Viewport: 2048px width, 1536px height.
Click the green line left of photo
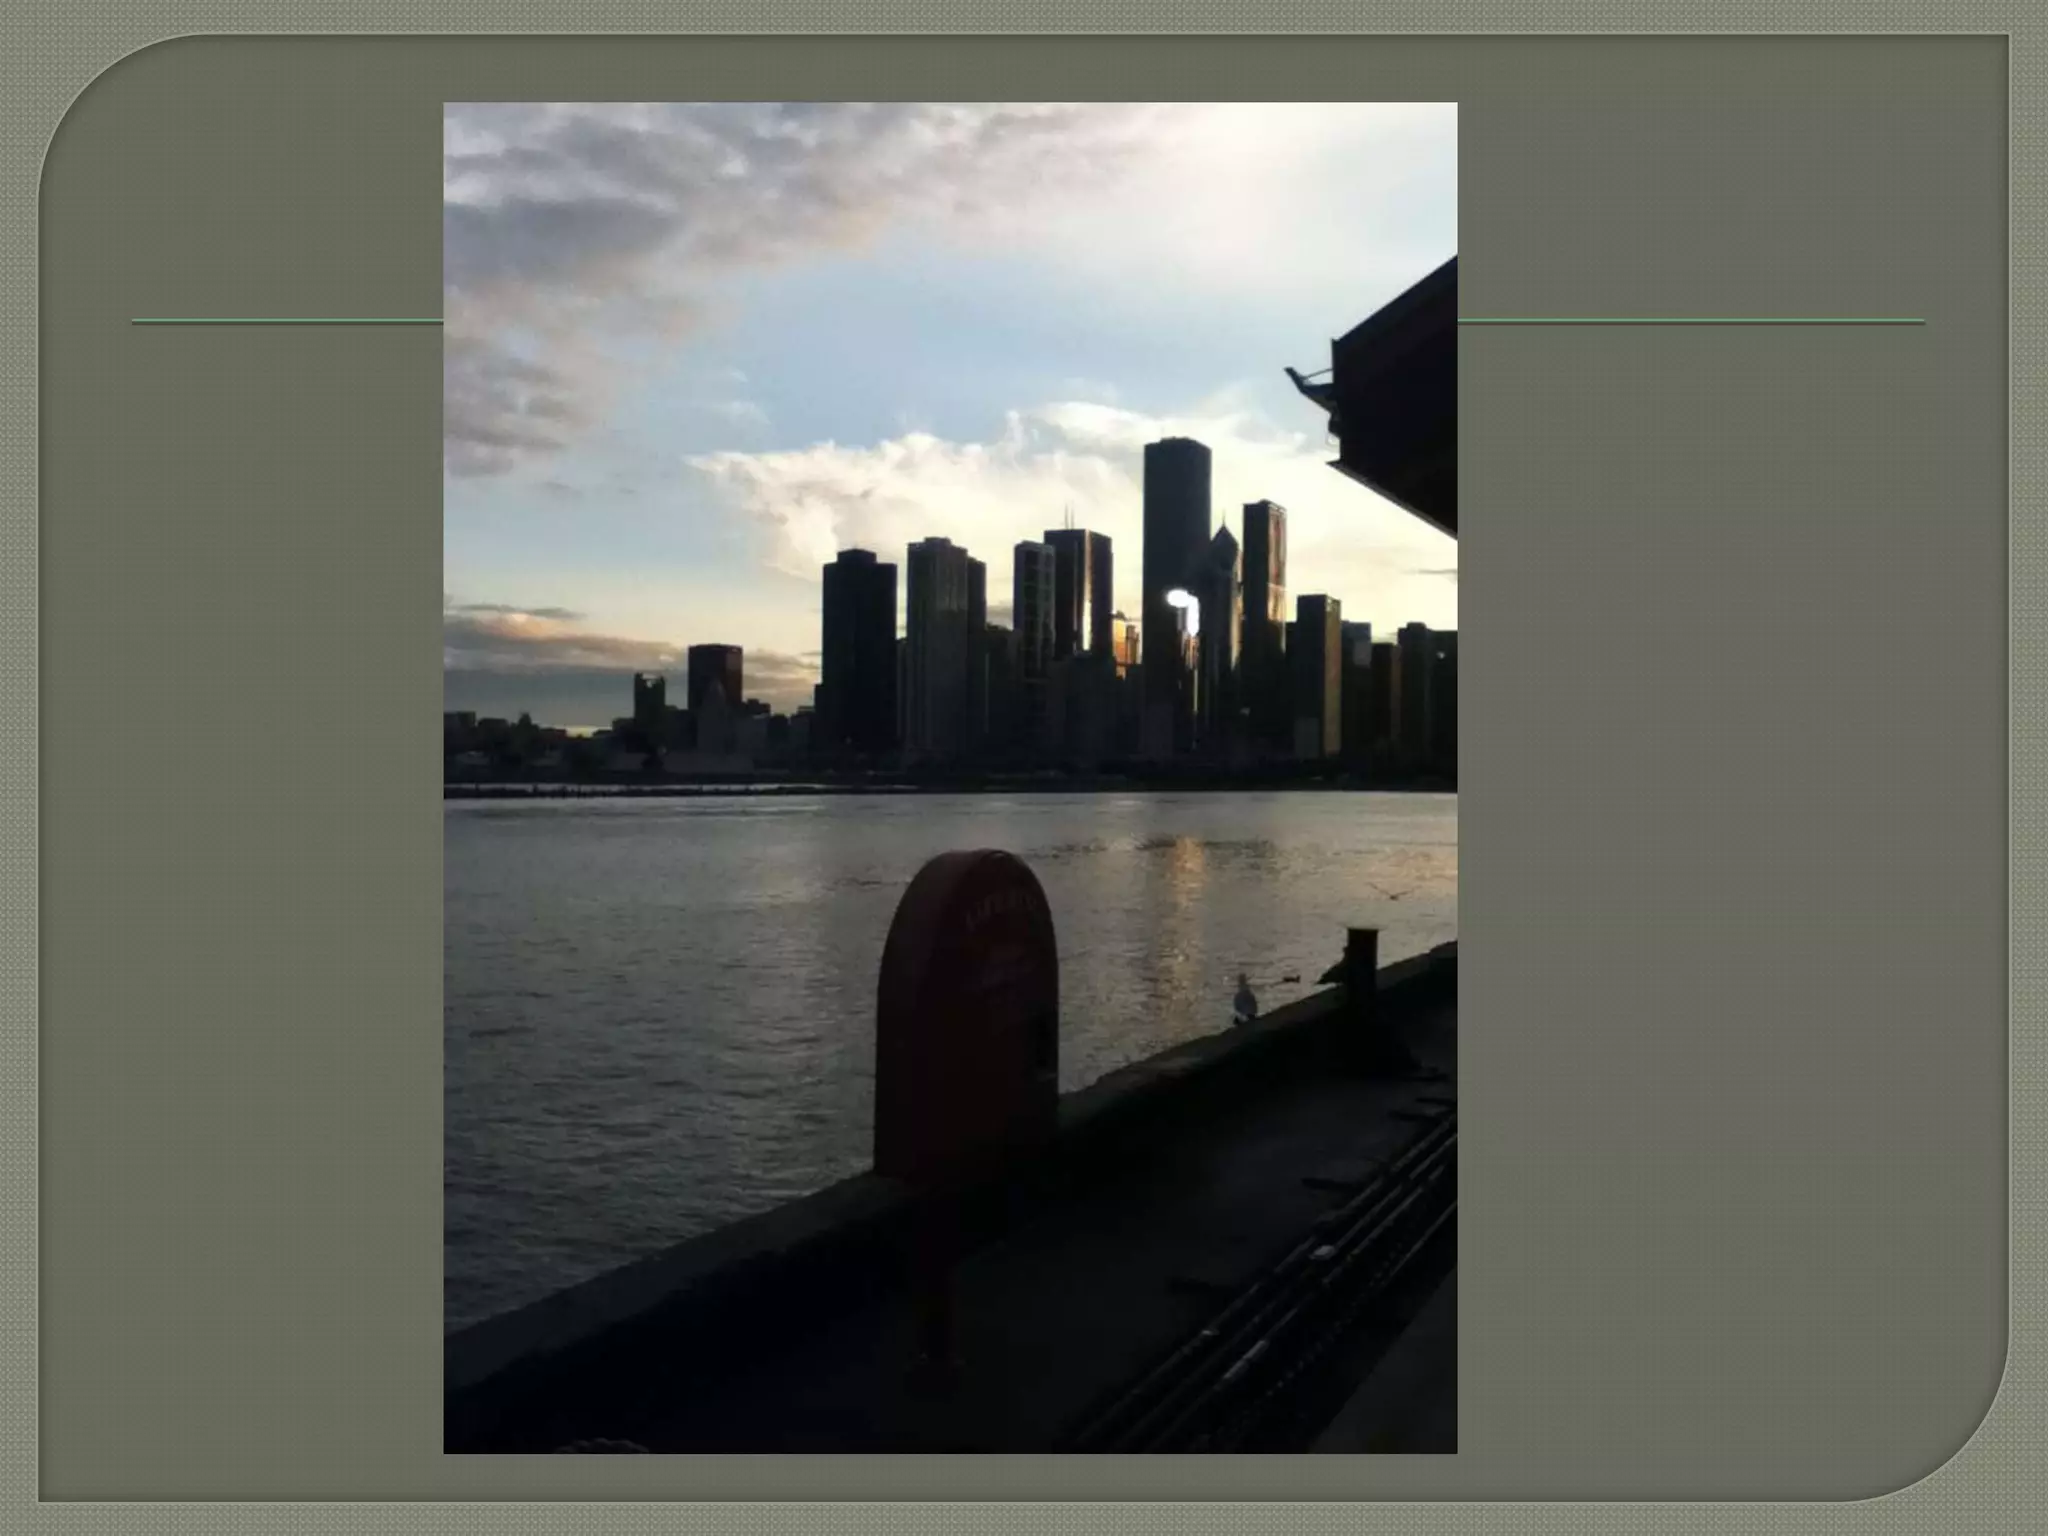[288, 322]
